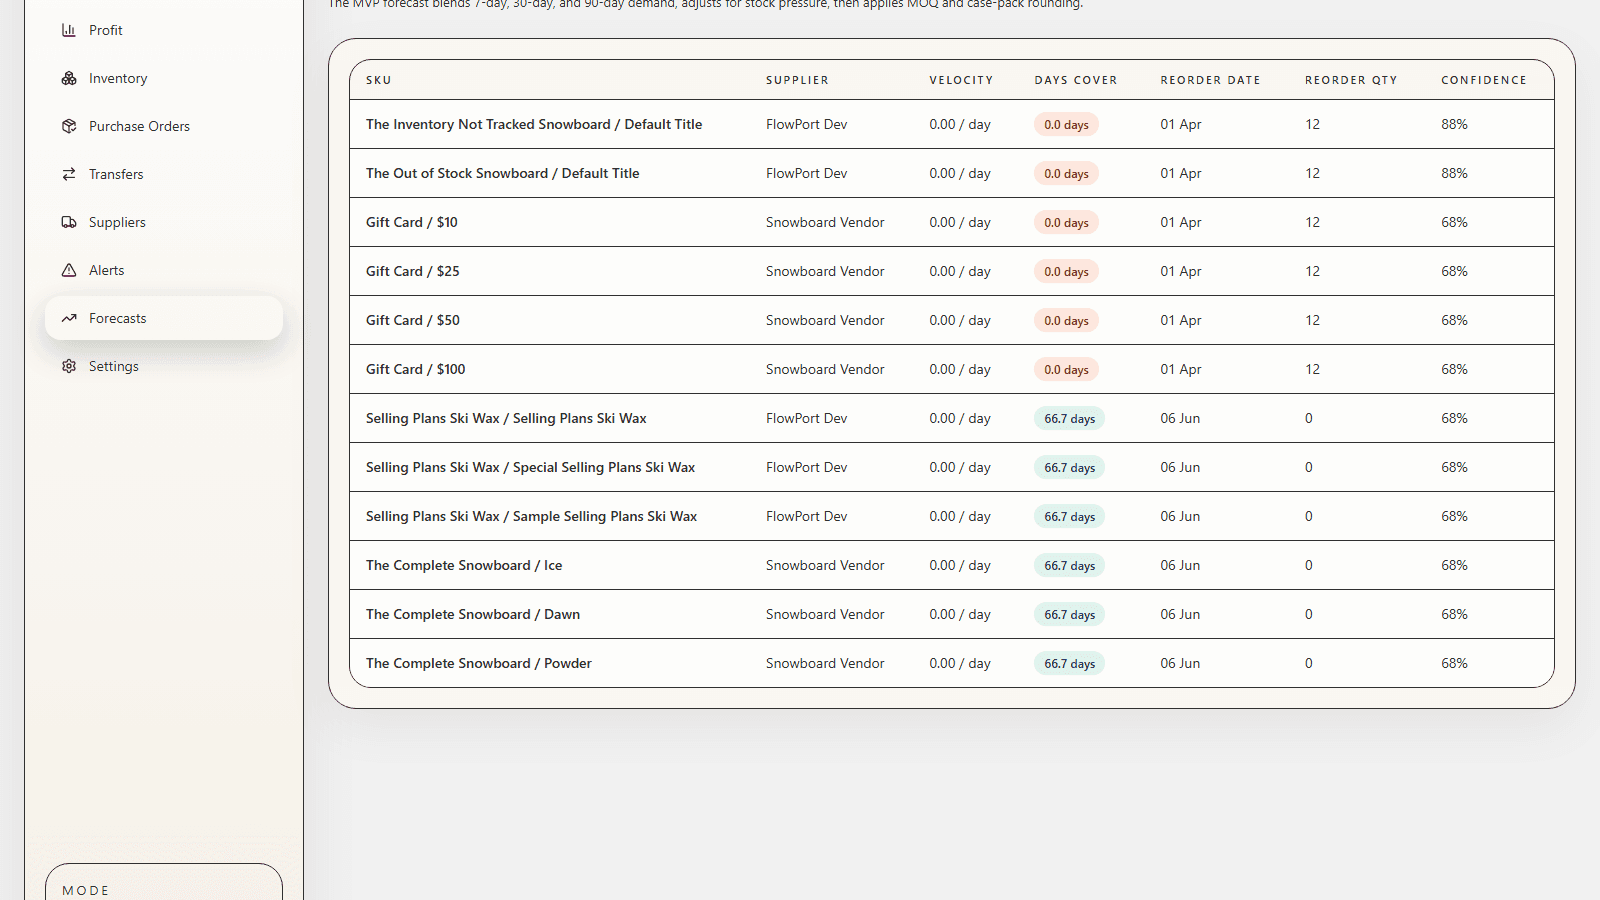Click the Forecasts trend line icon

(69, 318)
